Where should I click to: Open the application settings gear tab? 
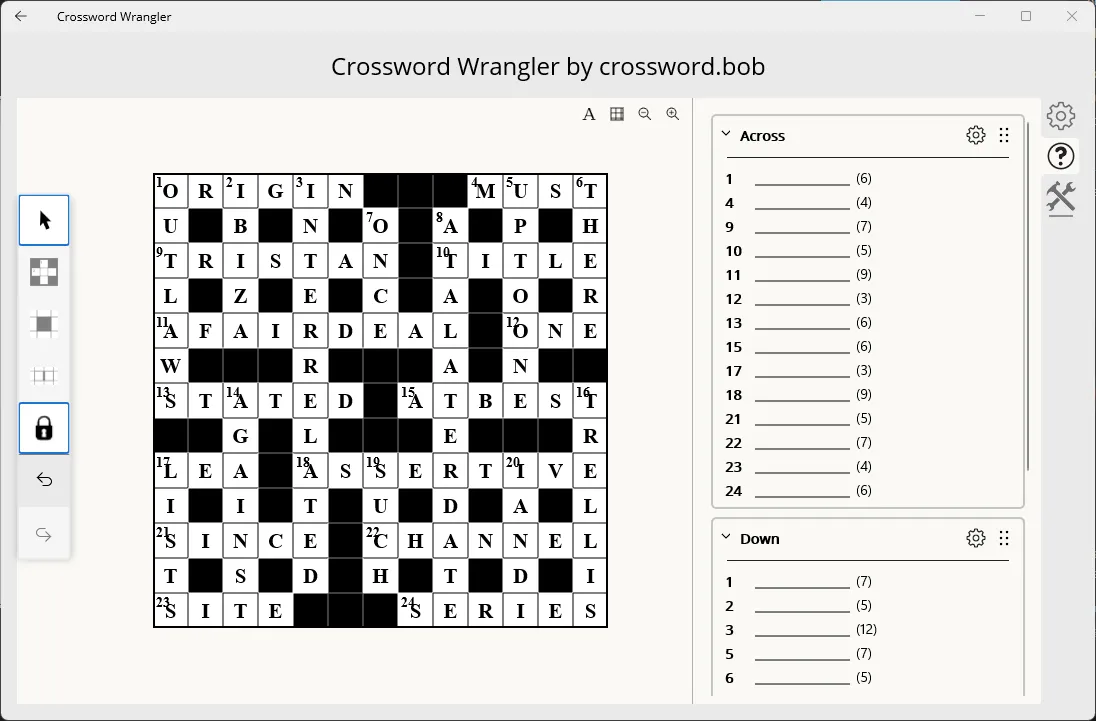pyautogui.click(x=1060, y=116)
